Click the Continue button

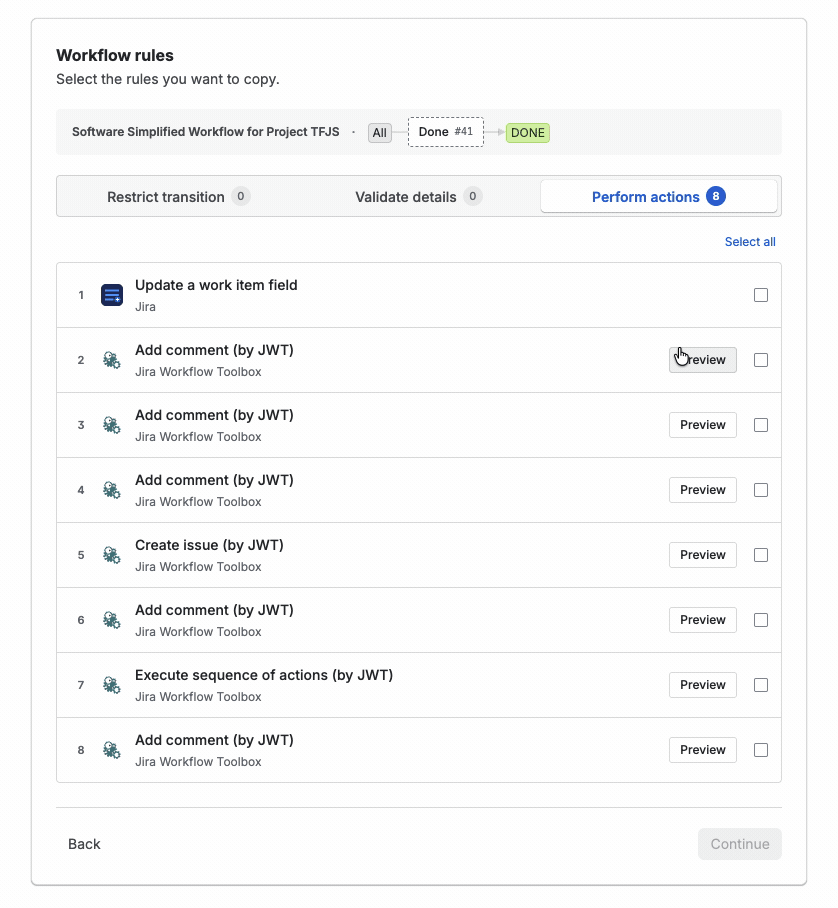click(740, 844)
